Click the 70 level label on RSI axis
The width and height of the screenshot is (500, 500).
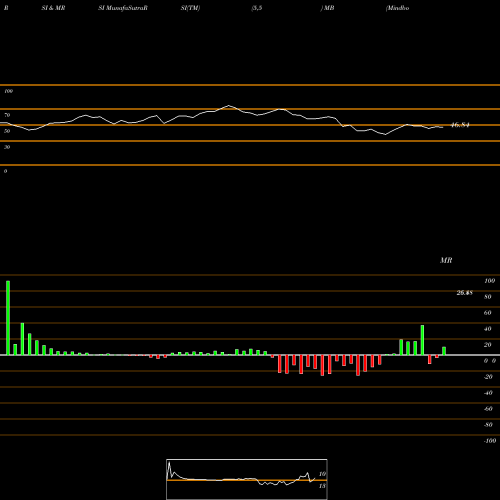[x=7, y=115]
